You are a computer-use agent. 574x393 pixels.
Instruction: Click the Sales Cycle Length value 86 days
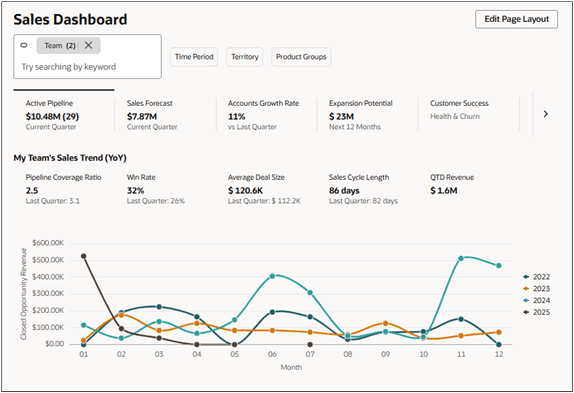coord(344,191)
